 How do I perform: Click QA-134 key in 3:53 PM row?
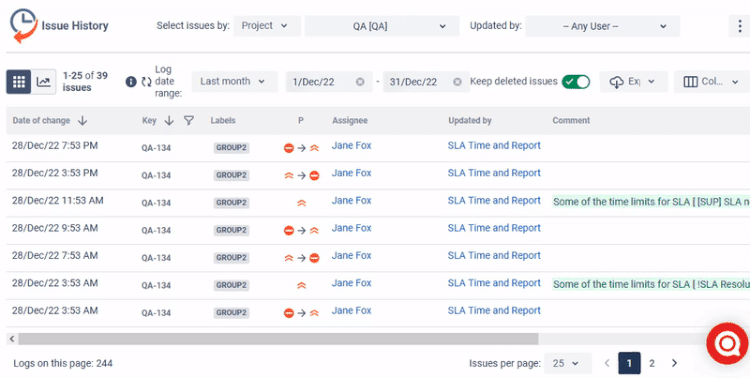(156, 176)
